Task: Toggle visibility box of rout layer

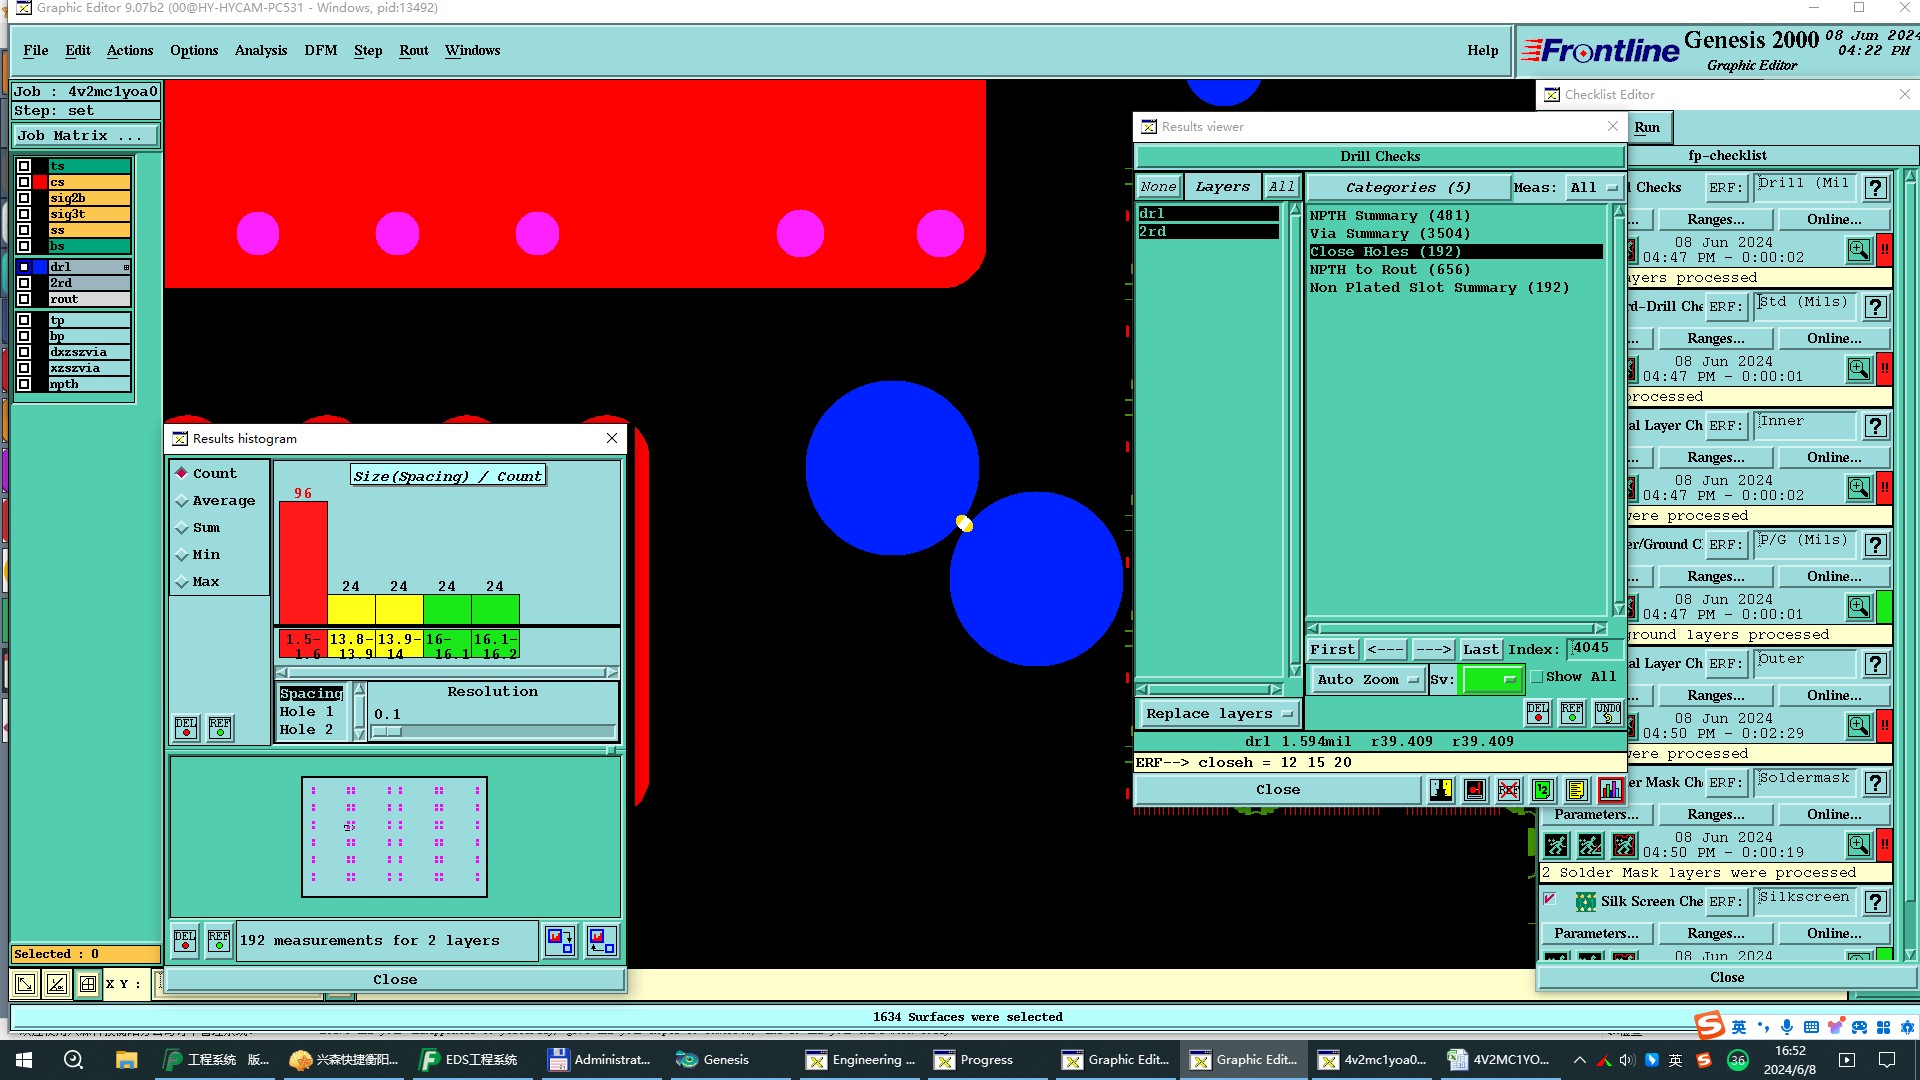Action: (x=24, y=299)
